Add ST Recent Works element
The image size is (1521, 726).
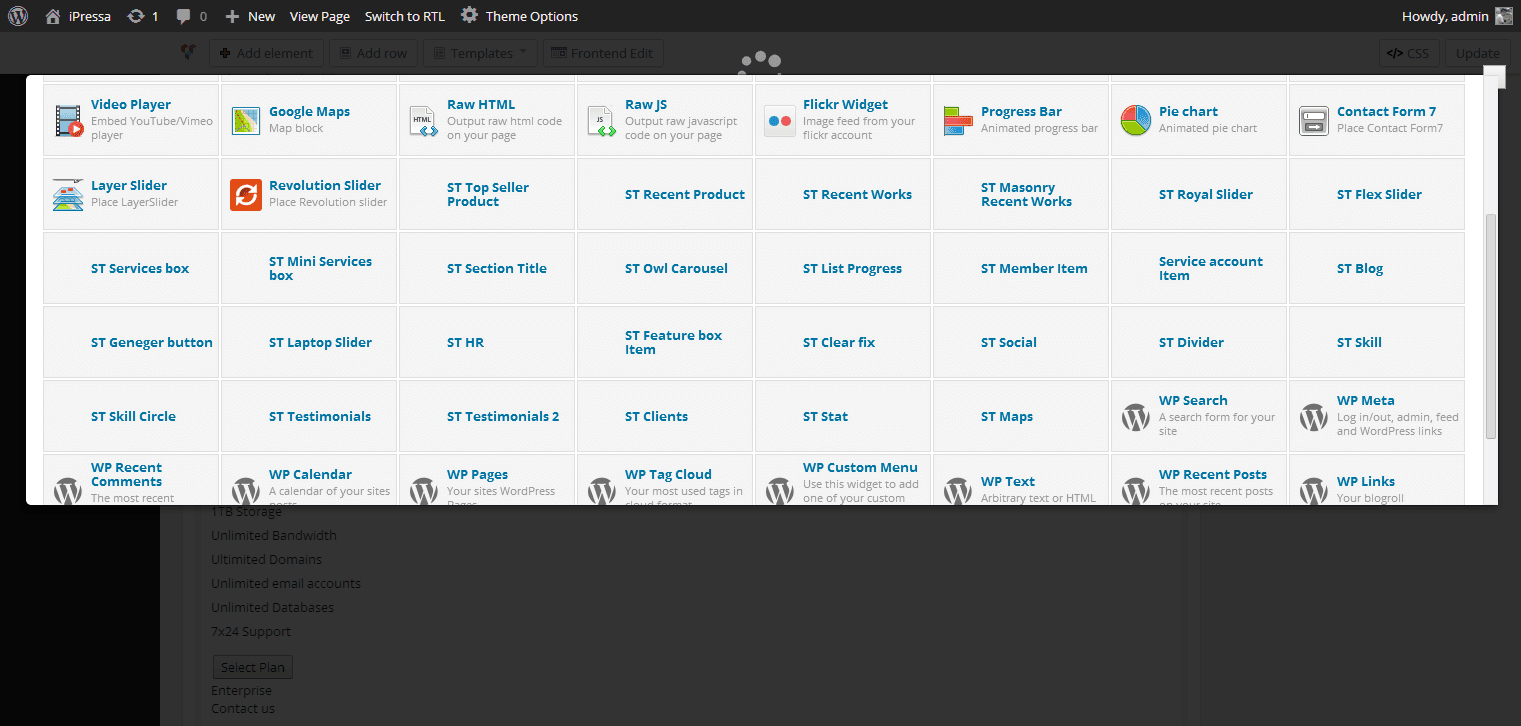843,195
